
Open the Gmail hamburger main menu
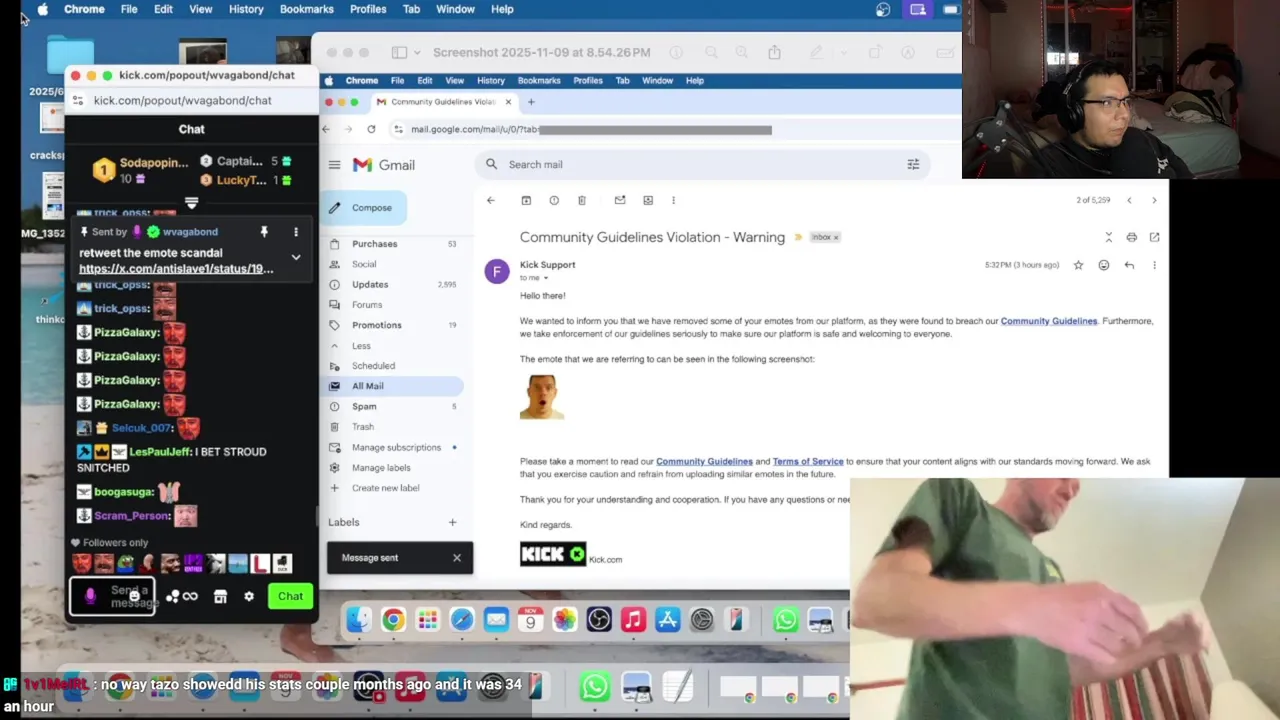pyautogui.click(x=334, y=165)
